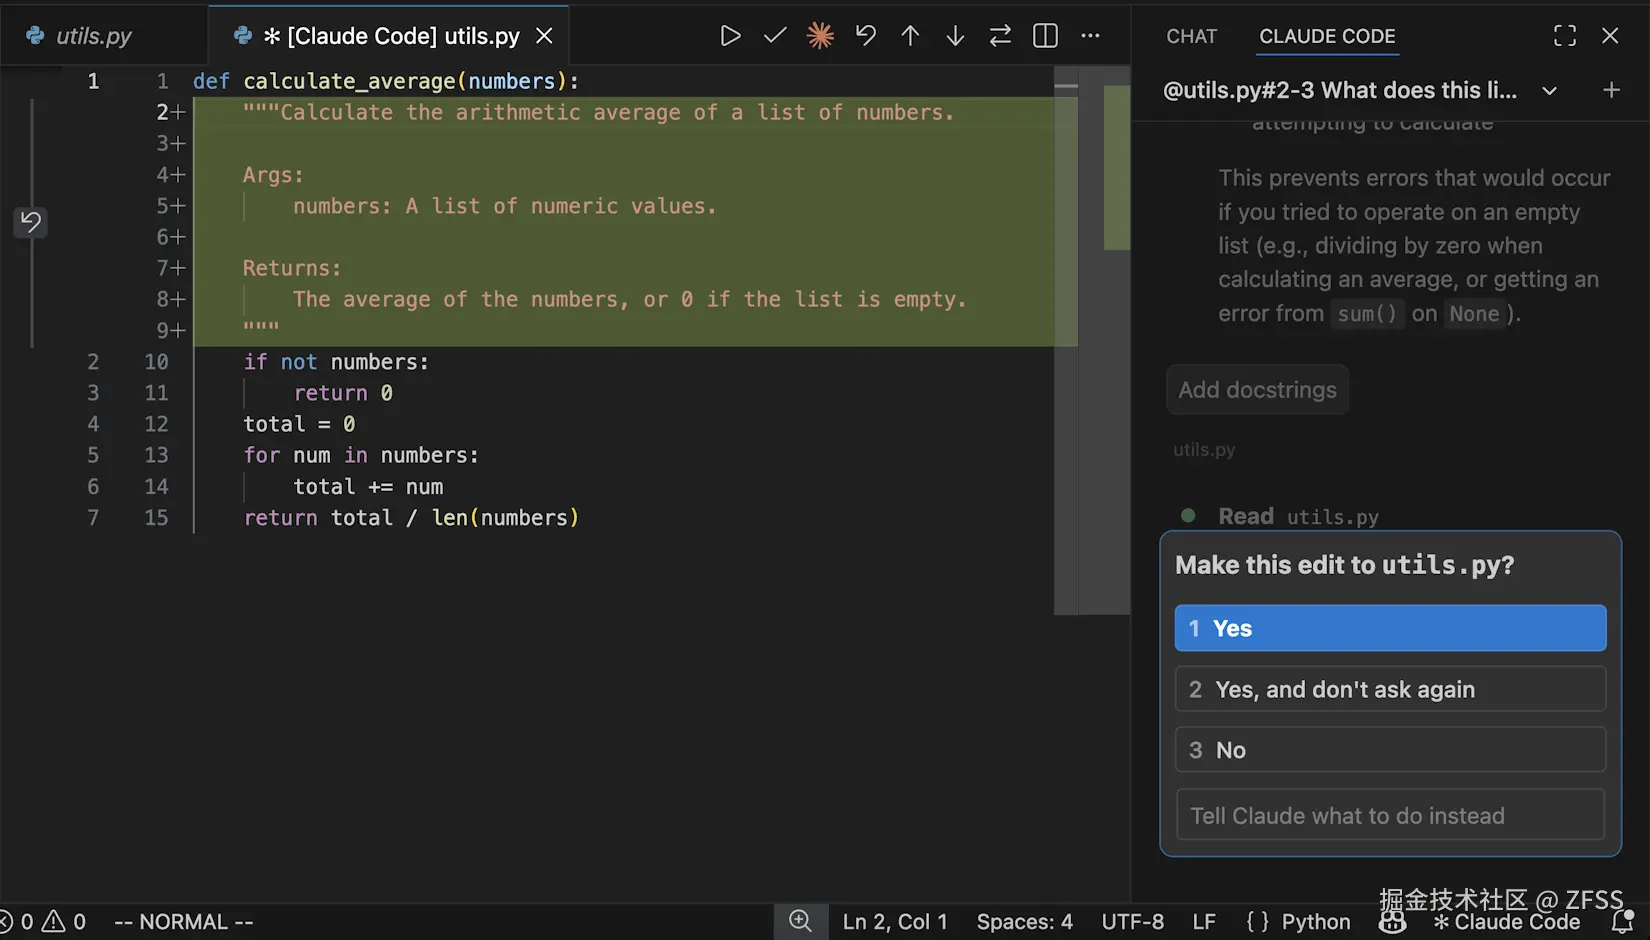Click the magnifier icon in the status bar
This screenshot has width=1650, height=940.
(800, 921)
